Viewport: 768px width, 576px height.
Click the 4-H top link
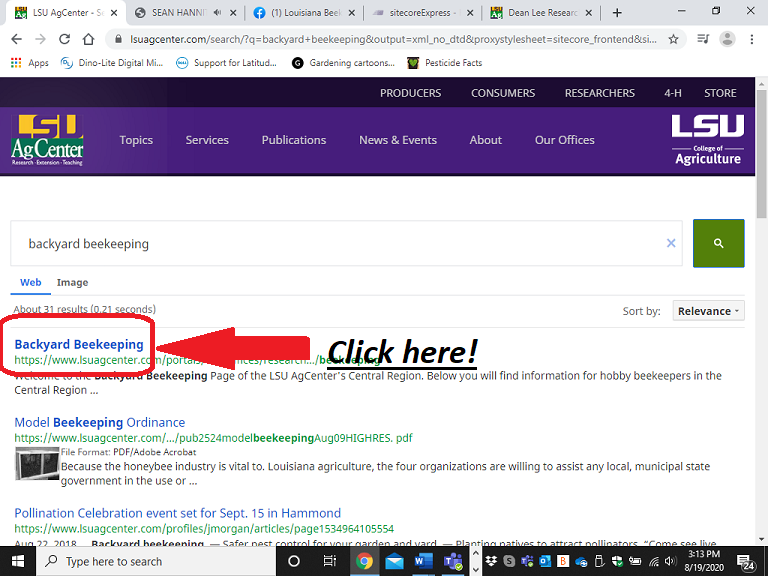(672, 93)
